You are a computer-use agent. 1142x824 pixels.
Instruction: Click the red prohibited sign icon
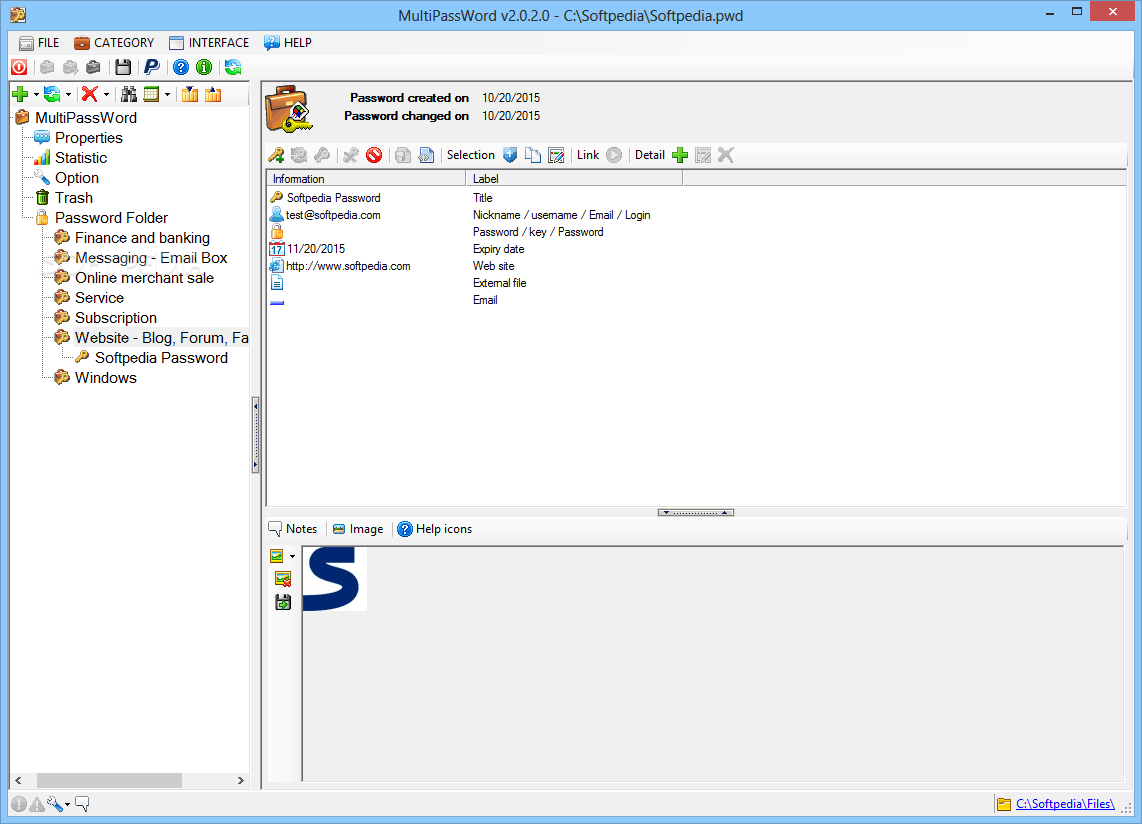(374, 155)
